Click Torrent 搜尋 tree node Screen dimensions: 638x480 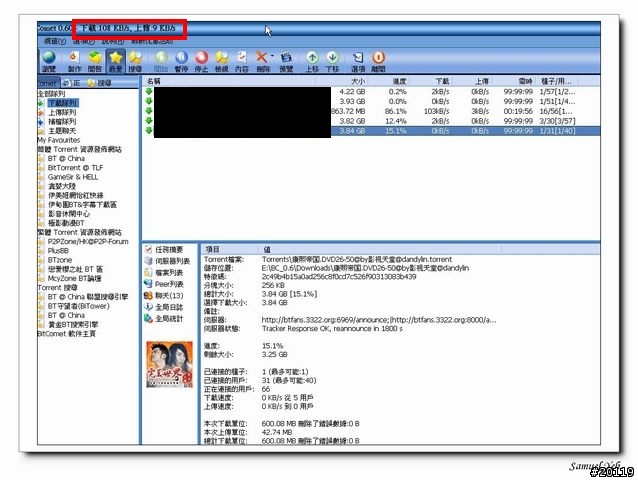(x=57, y=288)
